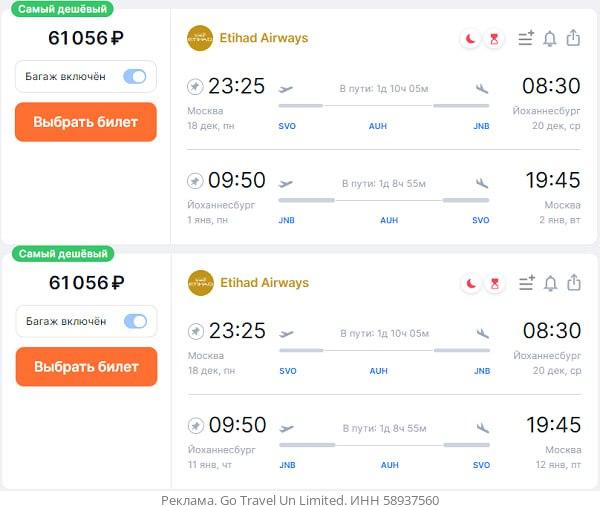Click the pin icon beside 09:50 on the 11 янв flight
This screenshot has width=600, height=507.
point(195,426)
